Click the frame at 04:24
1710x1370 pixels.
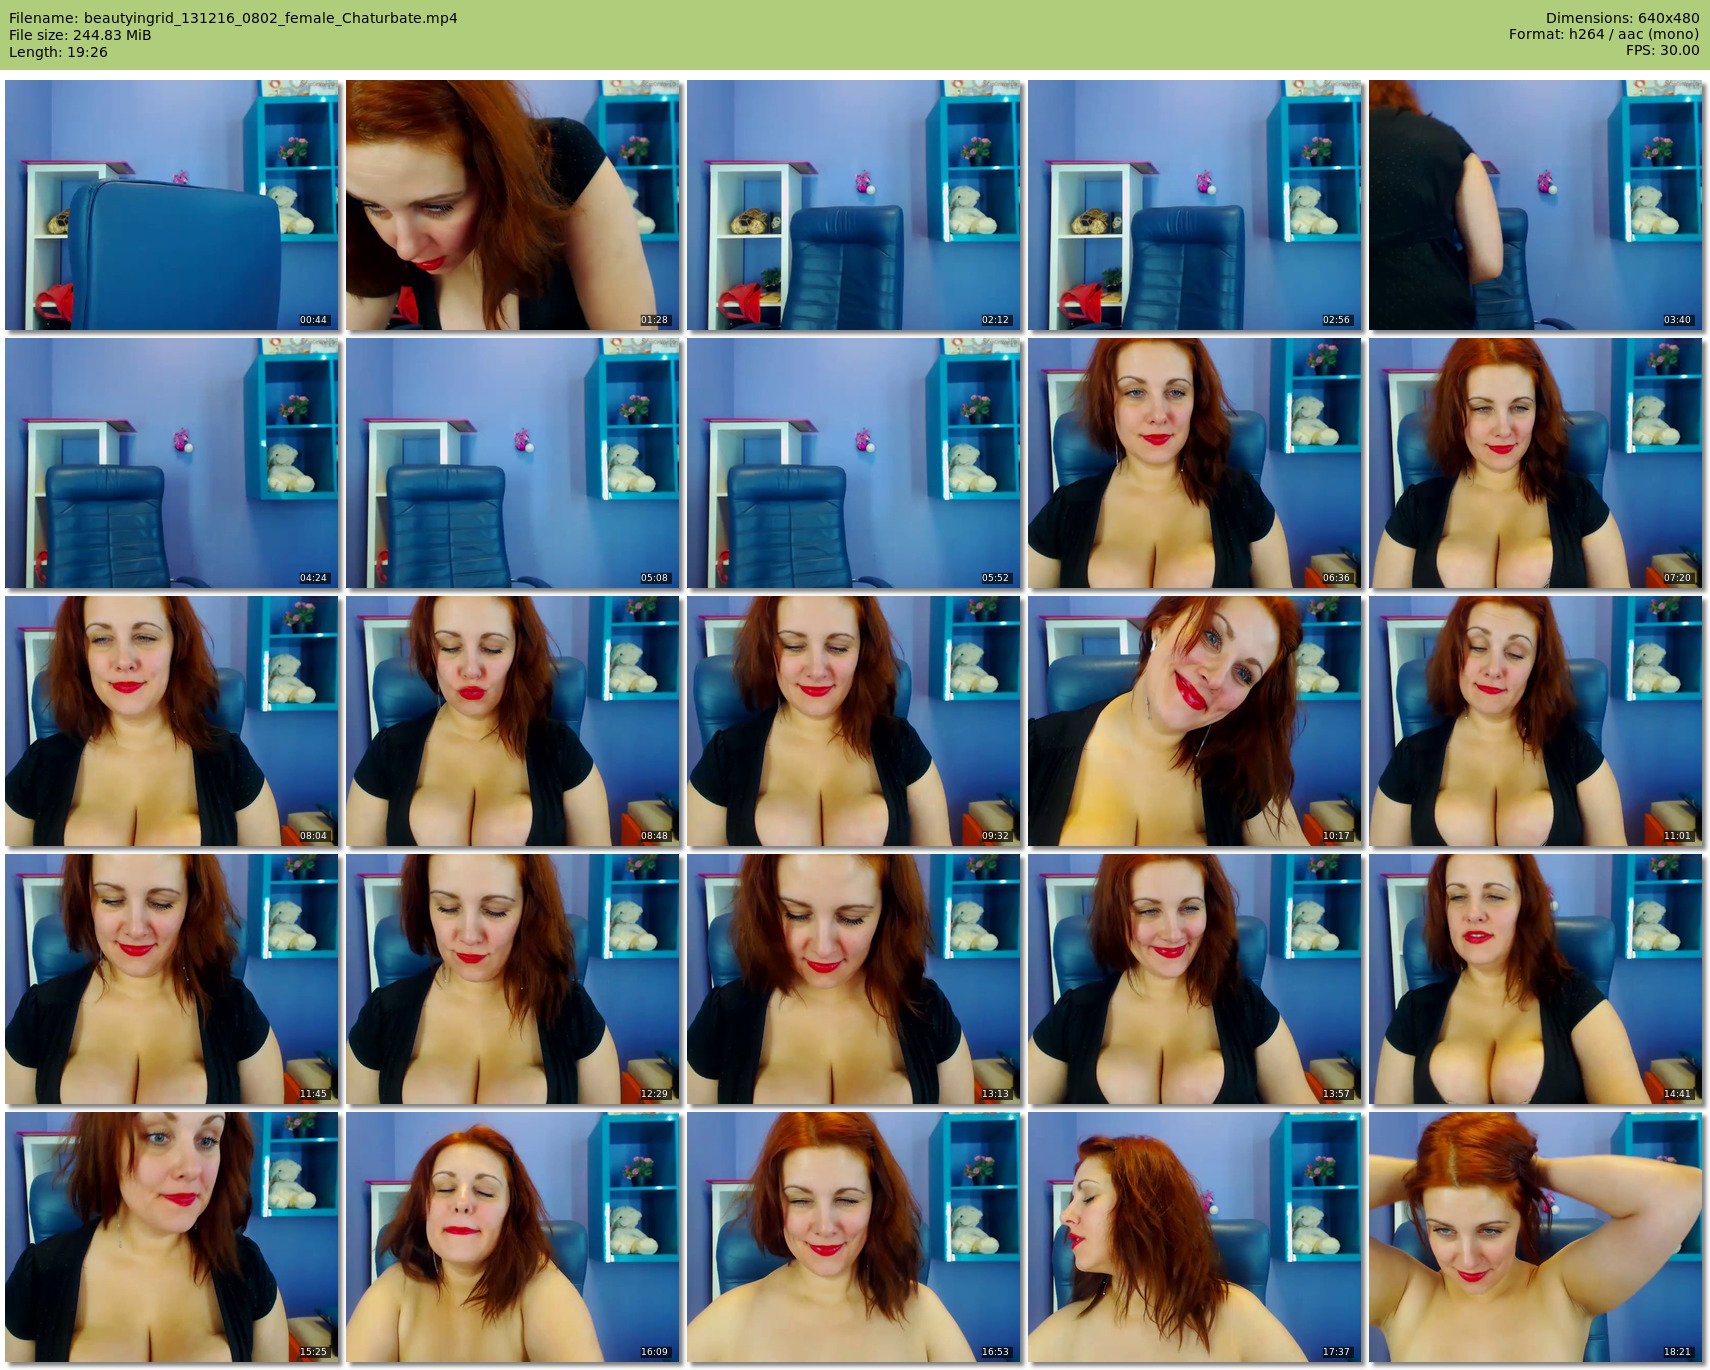pos(172,463)
